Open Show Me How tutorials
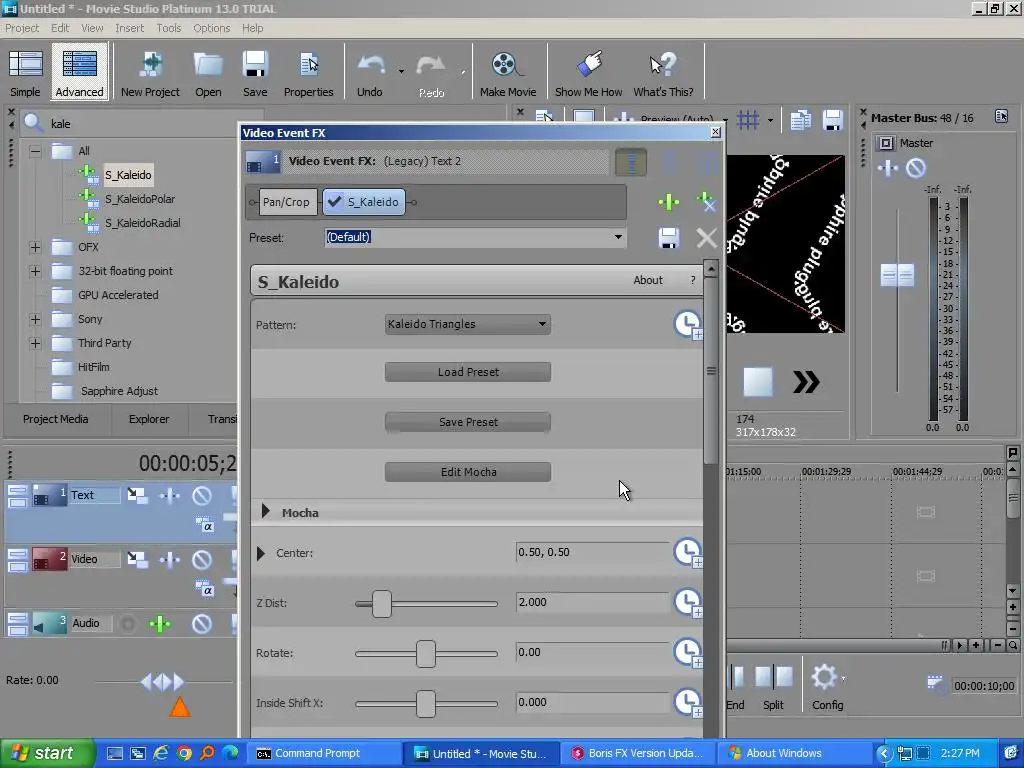 (x=588, y=73)
